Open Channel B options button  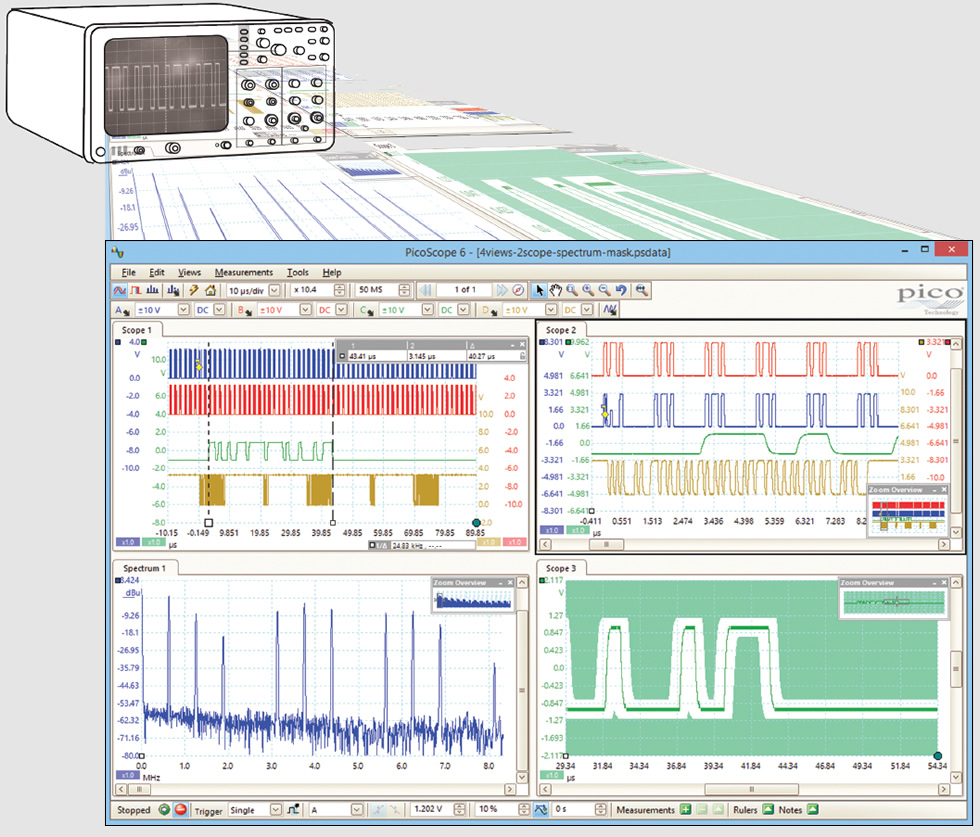[x=244, y=310]
